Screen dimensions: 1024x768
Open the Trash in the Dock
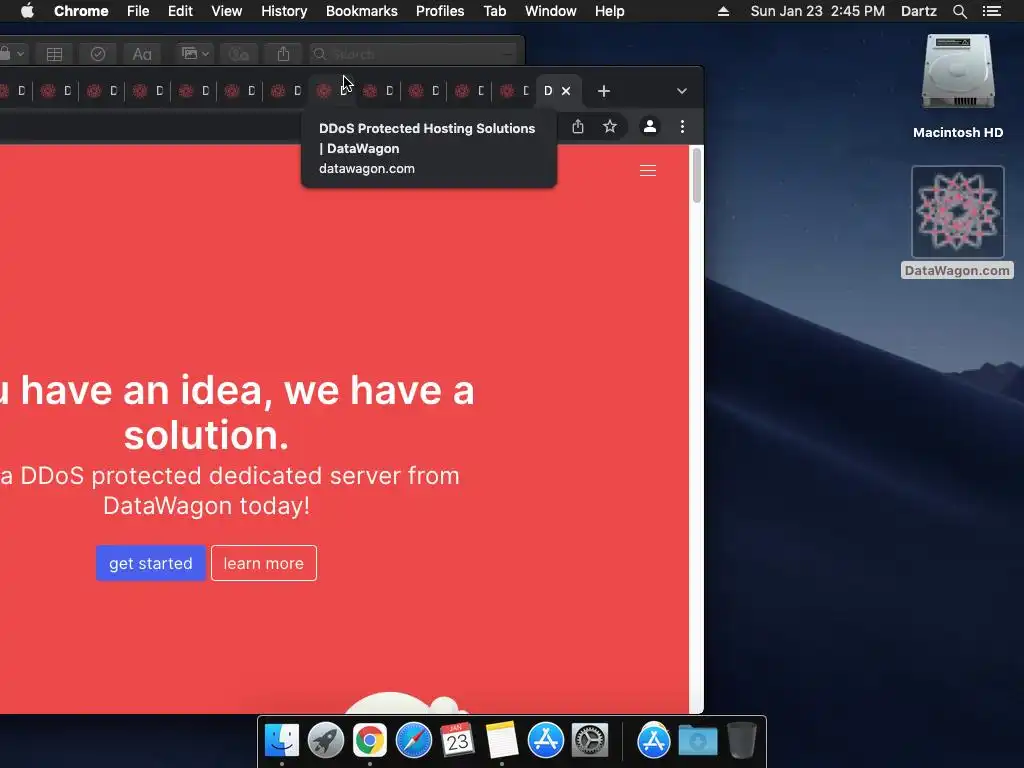741,741
